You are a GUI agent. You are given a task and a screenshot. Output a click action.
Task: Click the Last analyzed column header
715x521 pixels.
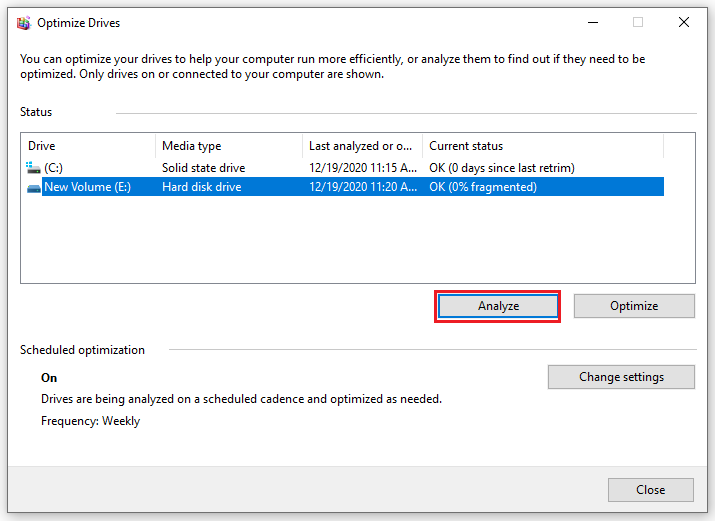pos(362,146)
